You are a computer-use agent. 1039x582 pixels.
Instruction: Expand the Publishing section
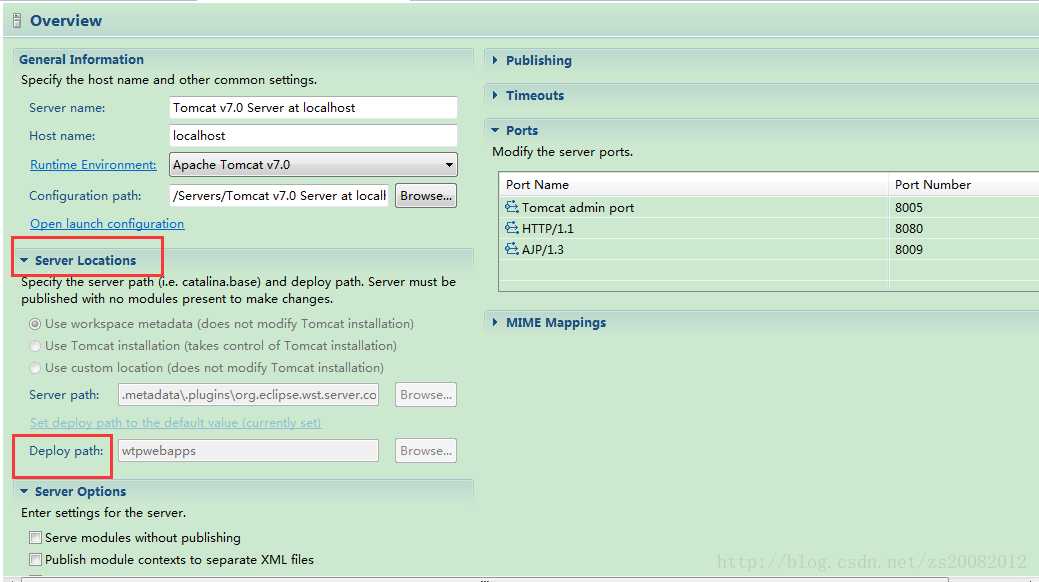[x=495, y=60]
